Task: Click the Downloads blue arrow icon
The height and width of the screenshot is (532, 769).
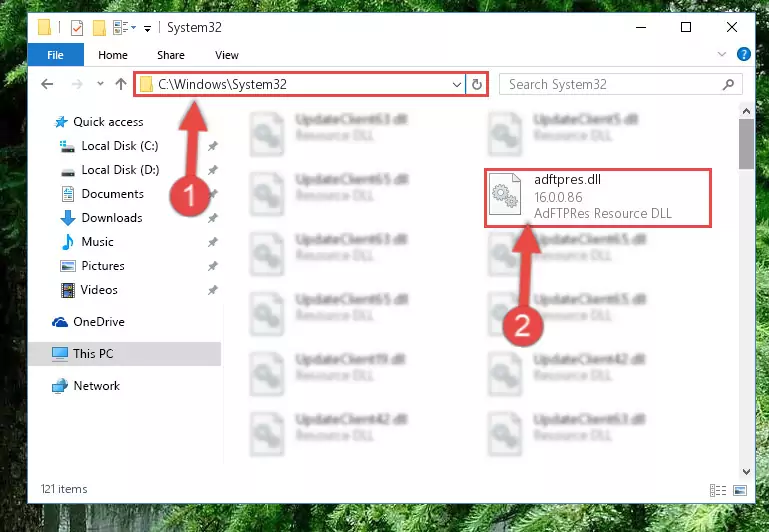Action: pos(68,218)
